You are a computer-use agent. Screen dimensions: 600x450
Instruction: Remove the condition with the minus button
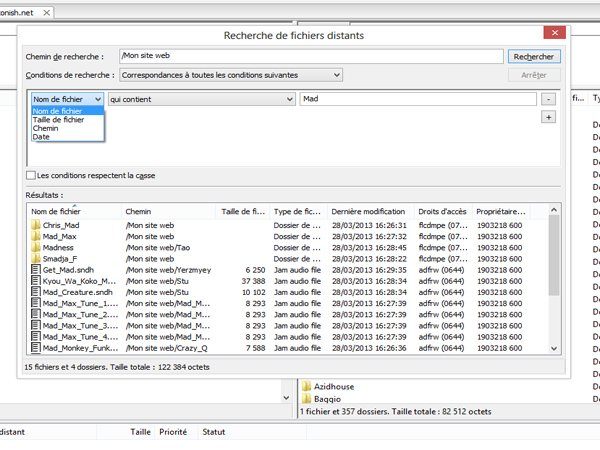548,99
